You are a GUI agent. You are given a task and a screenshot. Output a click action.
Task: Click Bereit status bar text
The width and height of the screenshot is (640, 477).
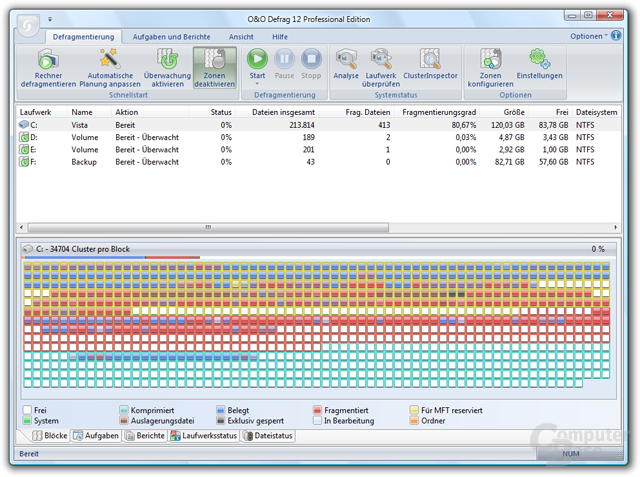pos(29,454)
